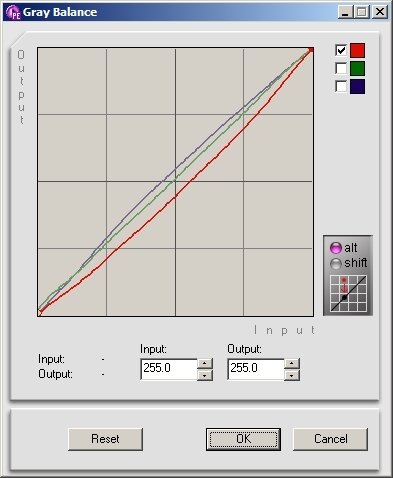
Task: Increase Output value with up arrow
Action: pyautogui.click(x=292, y=363)
